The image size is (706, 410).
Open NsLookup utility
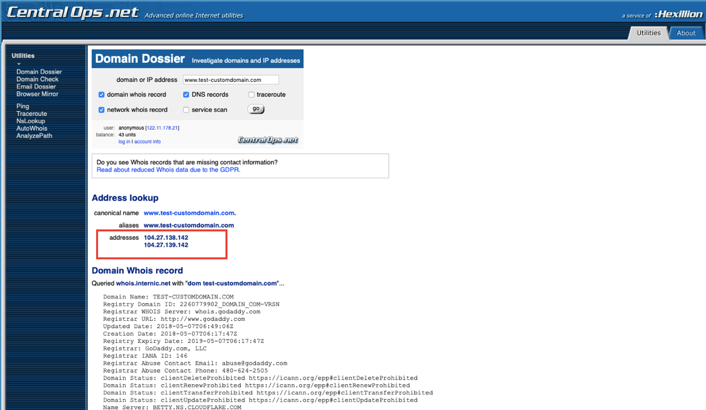pos(31,121)
